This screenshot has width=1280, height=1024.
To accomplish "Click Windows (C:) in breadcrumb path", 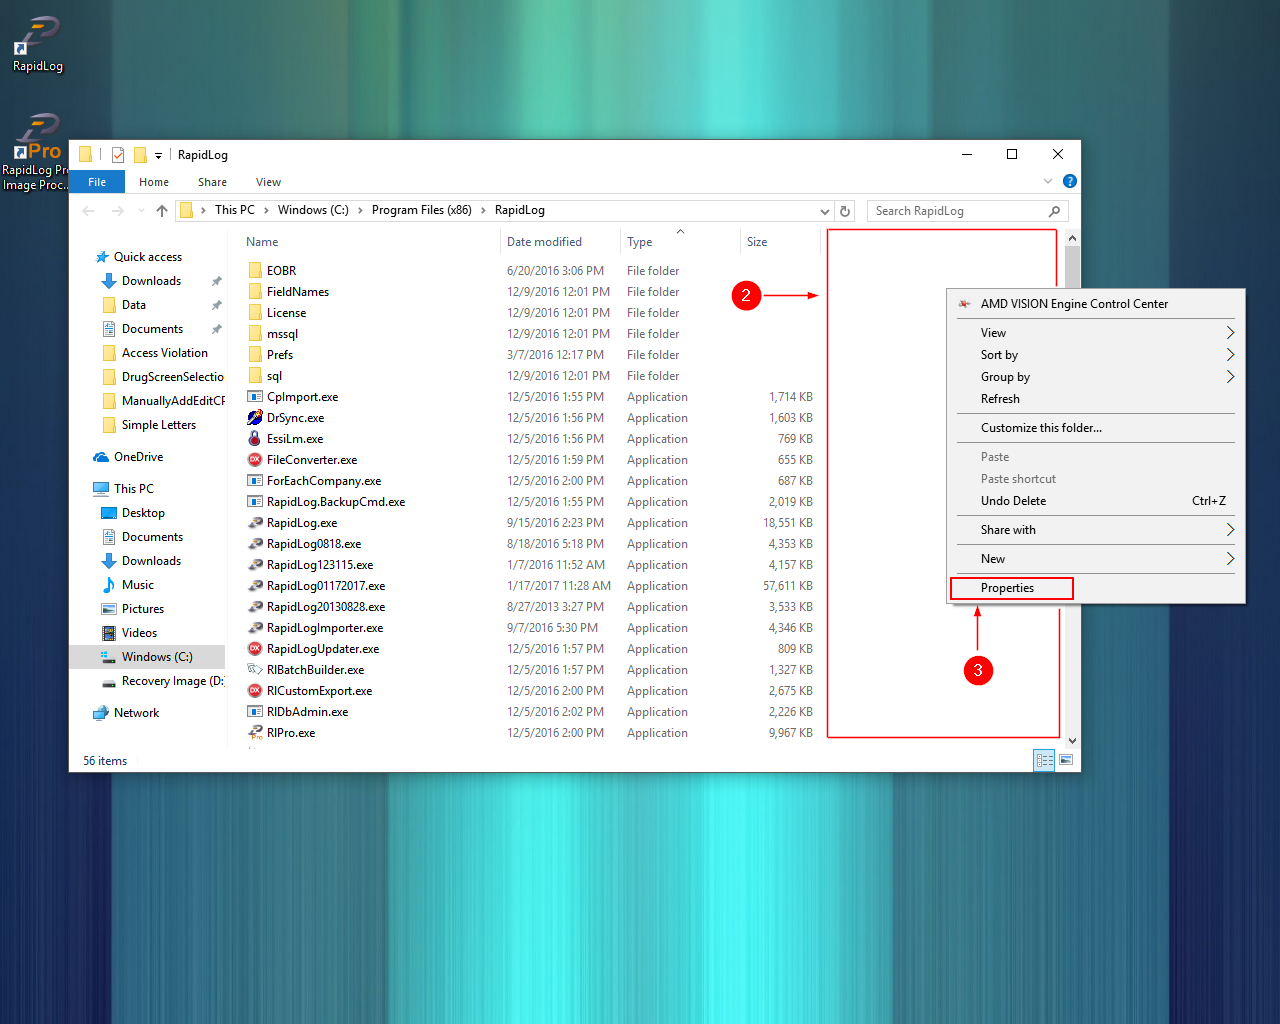I will 313,210.
